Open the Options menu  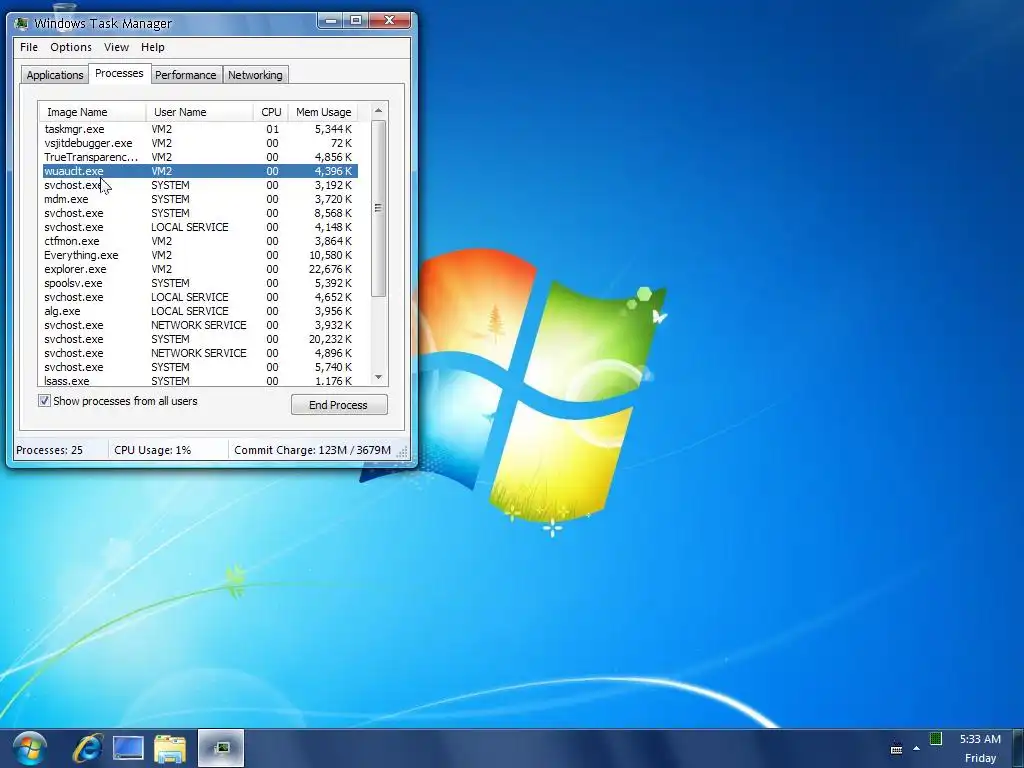point(71,47)
